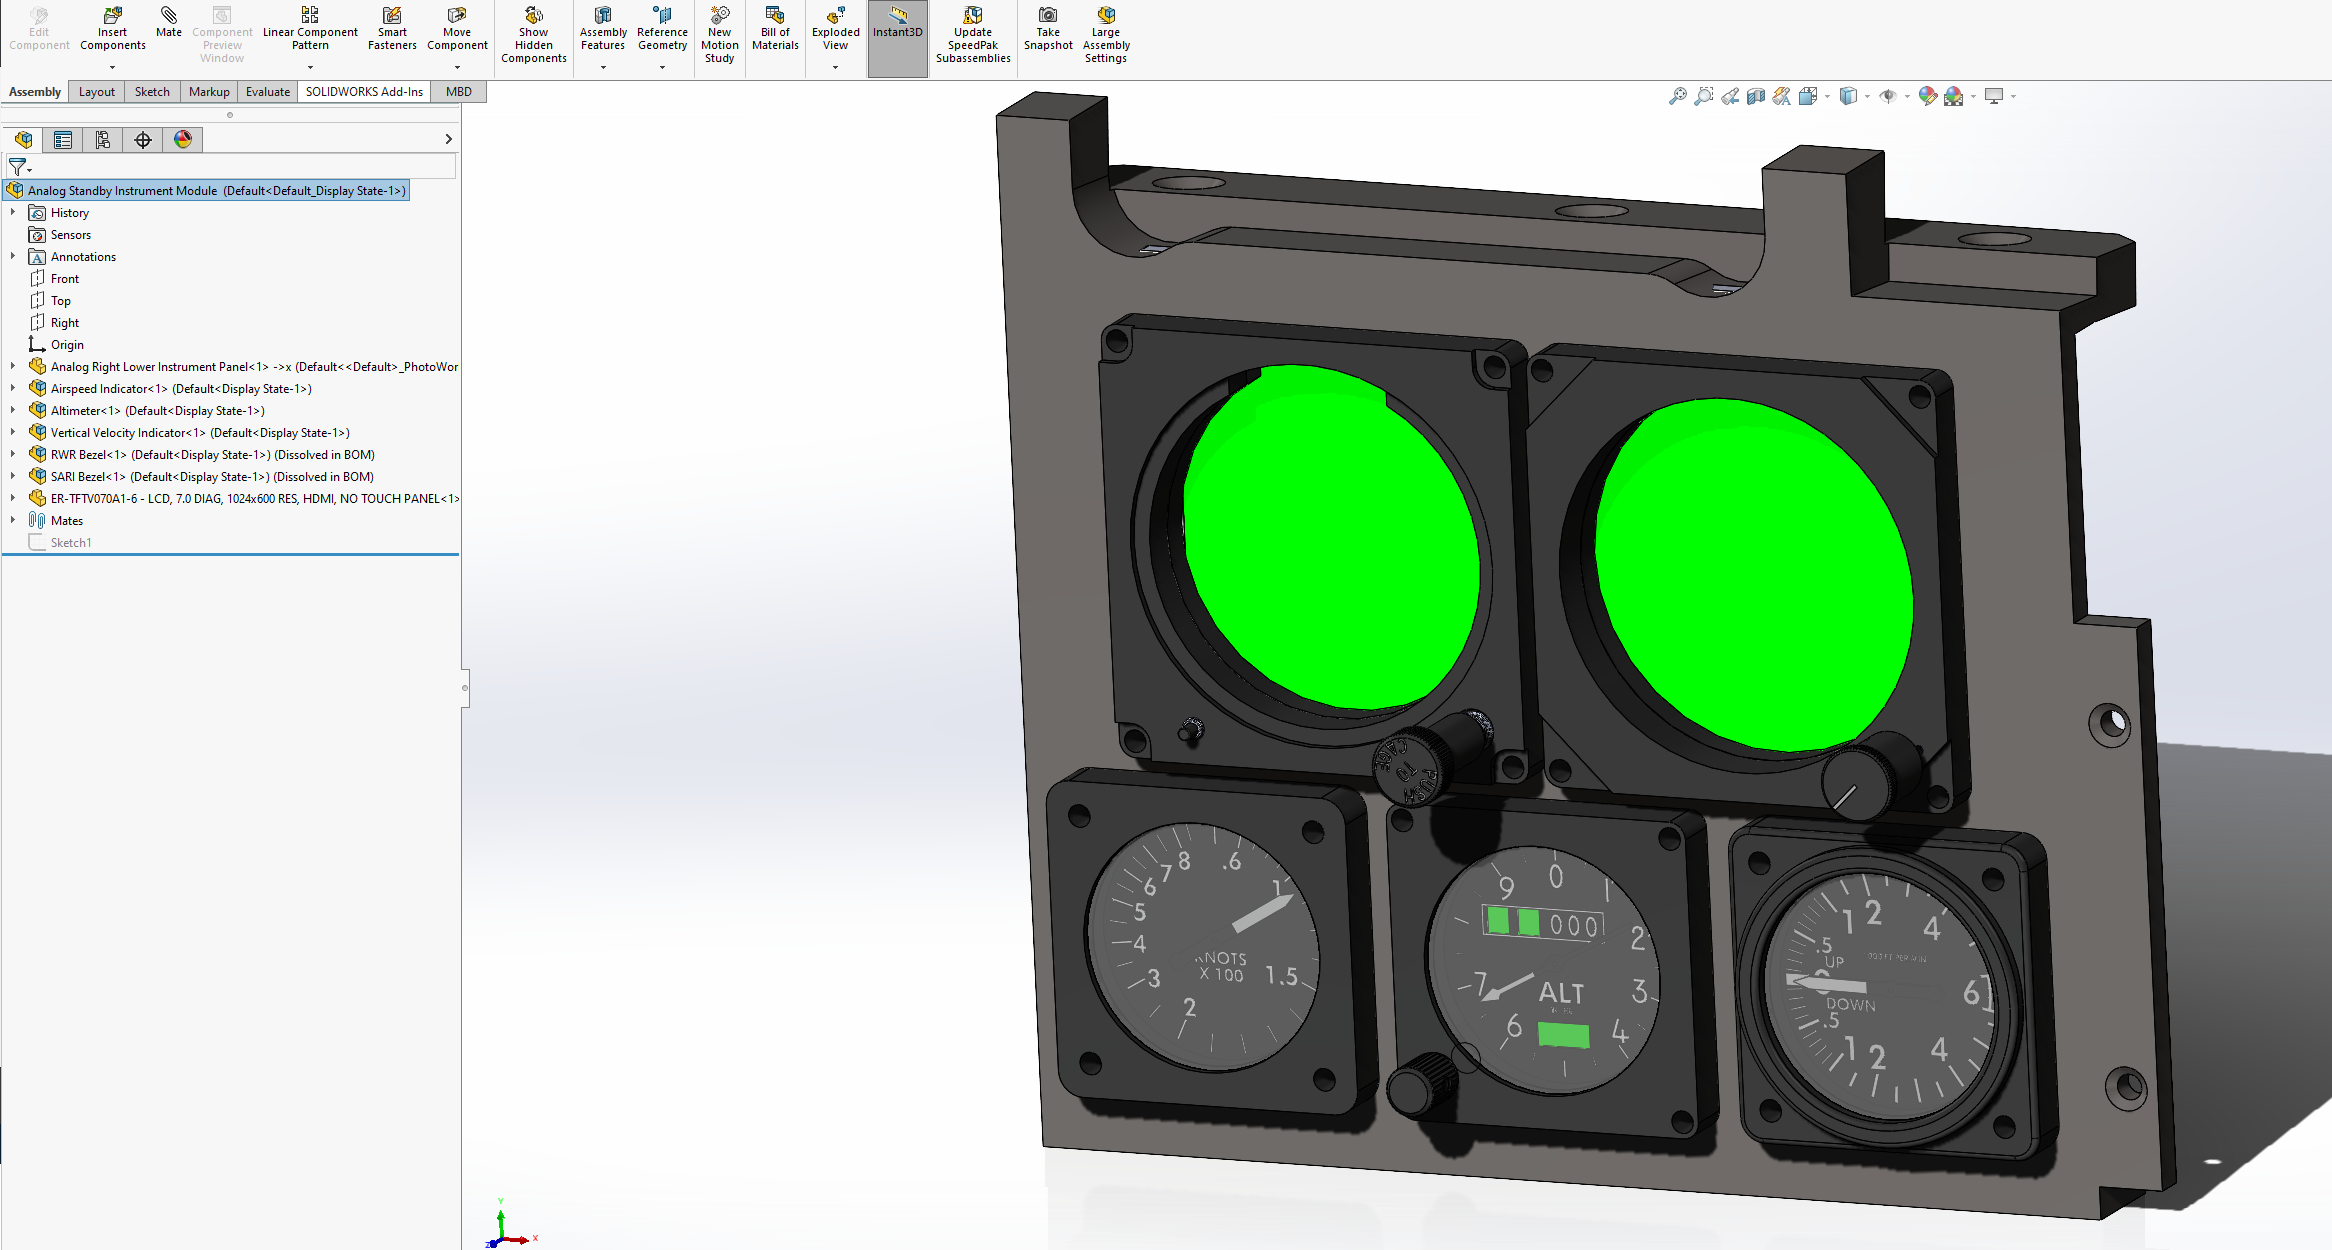Screen dimensions: 2332x1250
Task: Disable the Instant3D toggle
Action: 897,30
